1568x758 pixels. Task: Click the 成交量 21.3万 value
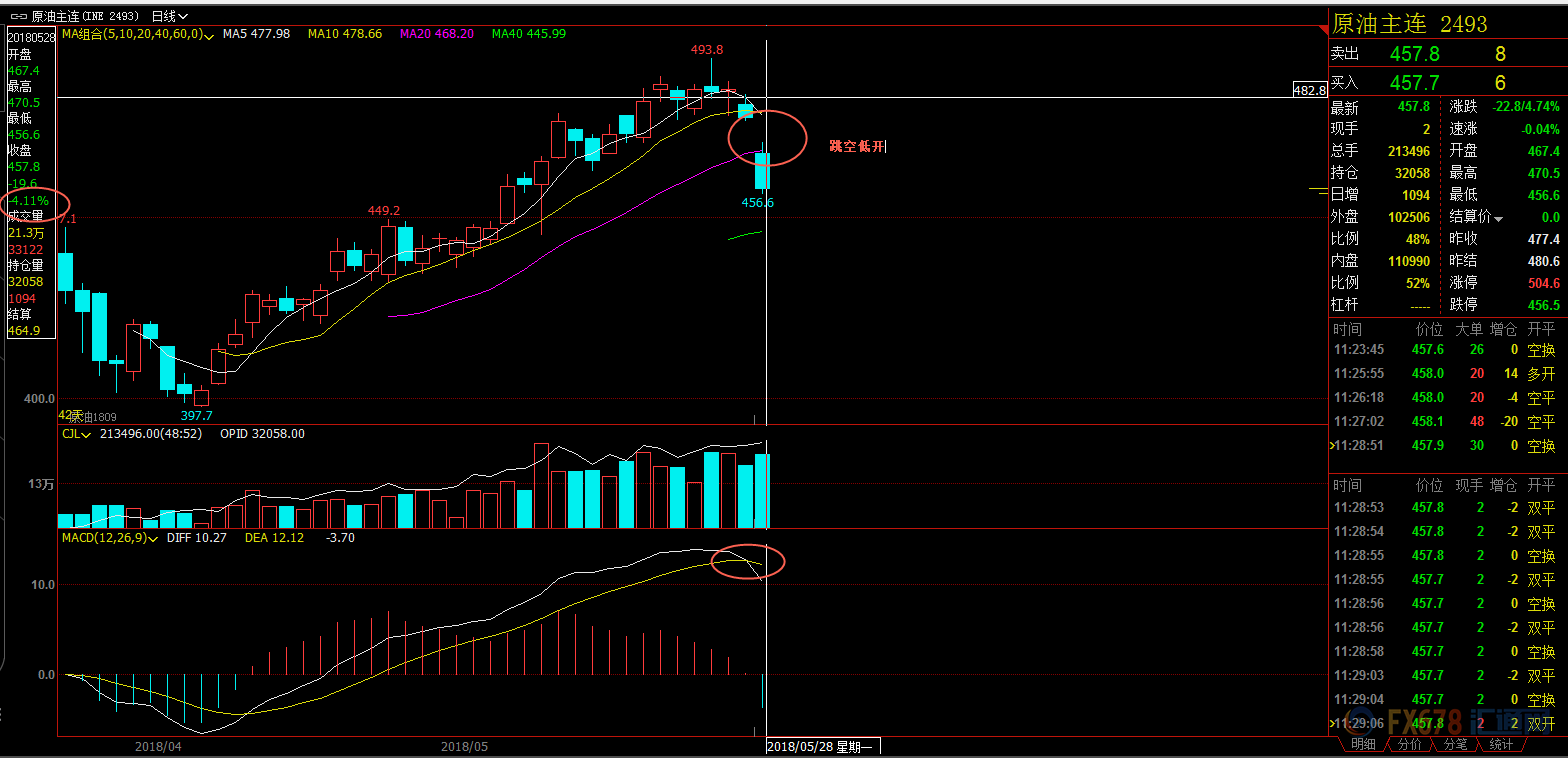click(26, 232)
